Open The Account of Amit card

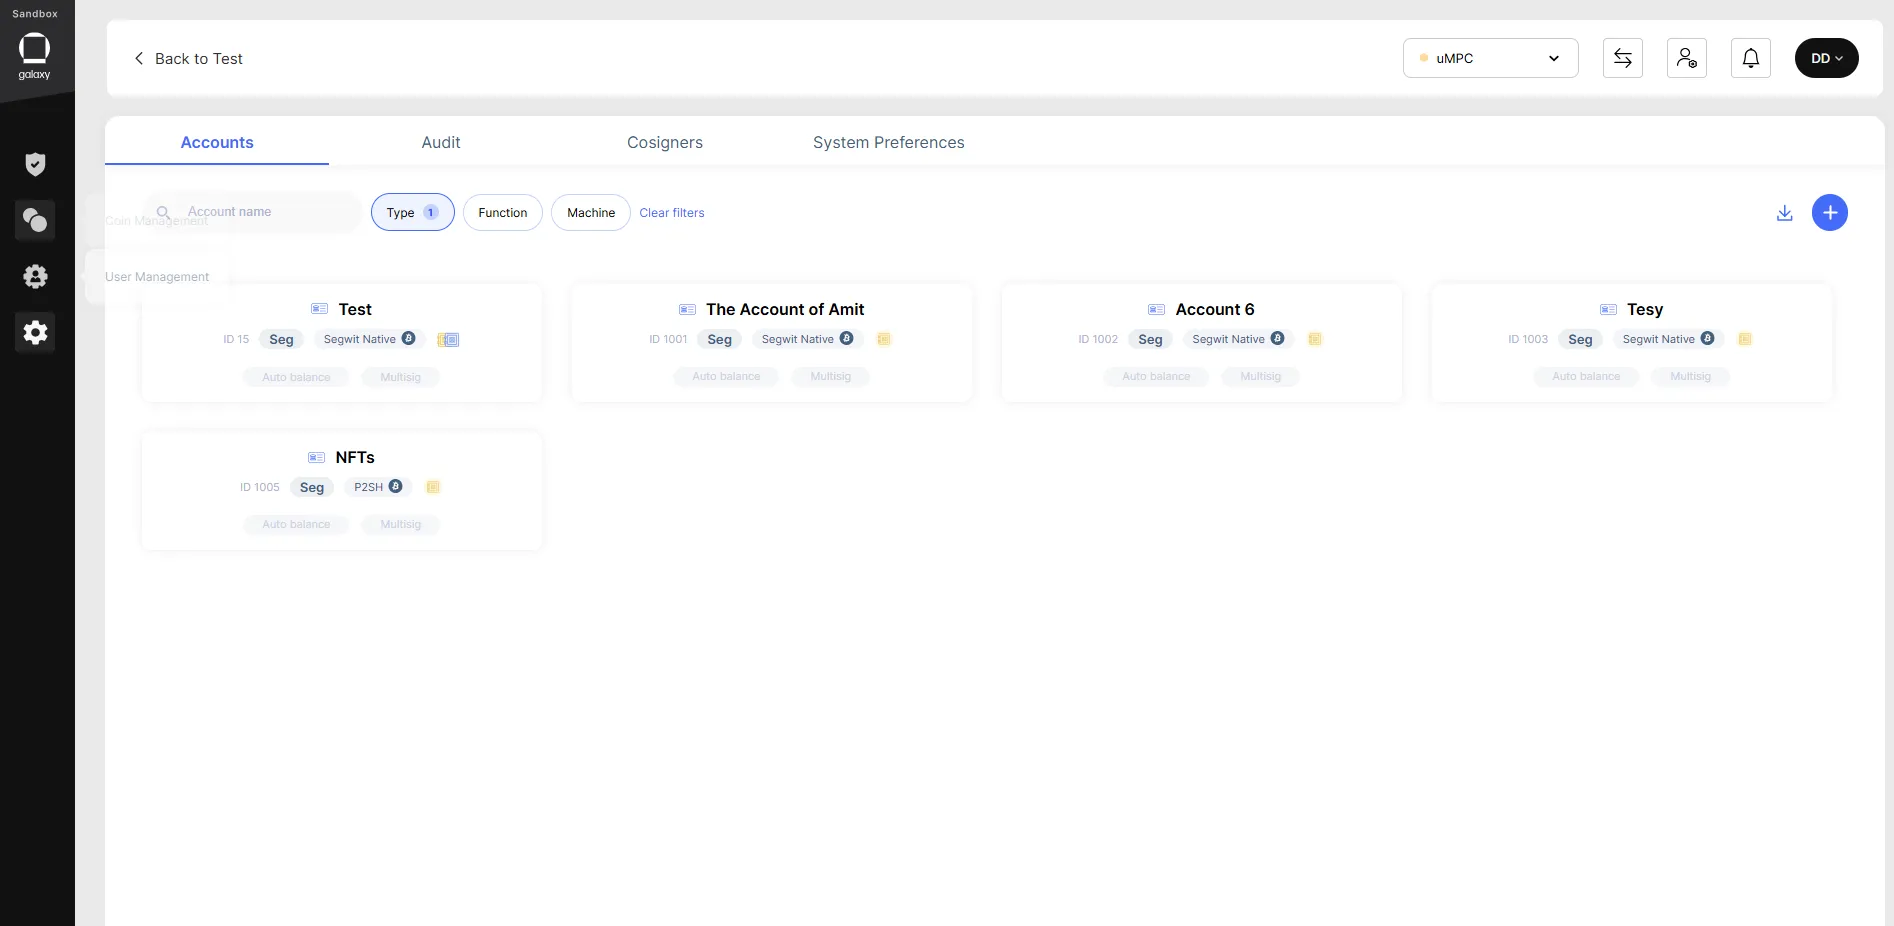[x=772, y=343]
